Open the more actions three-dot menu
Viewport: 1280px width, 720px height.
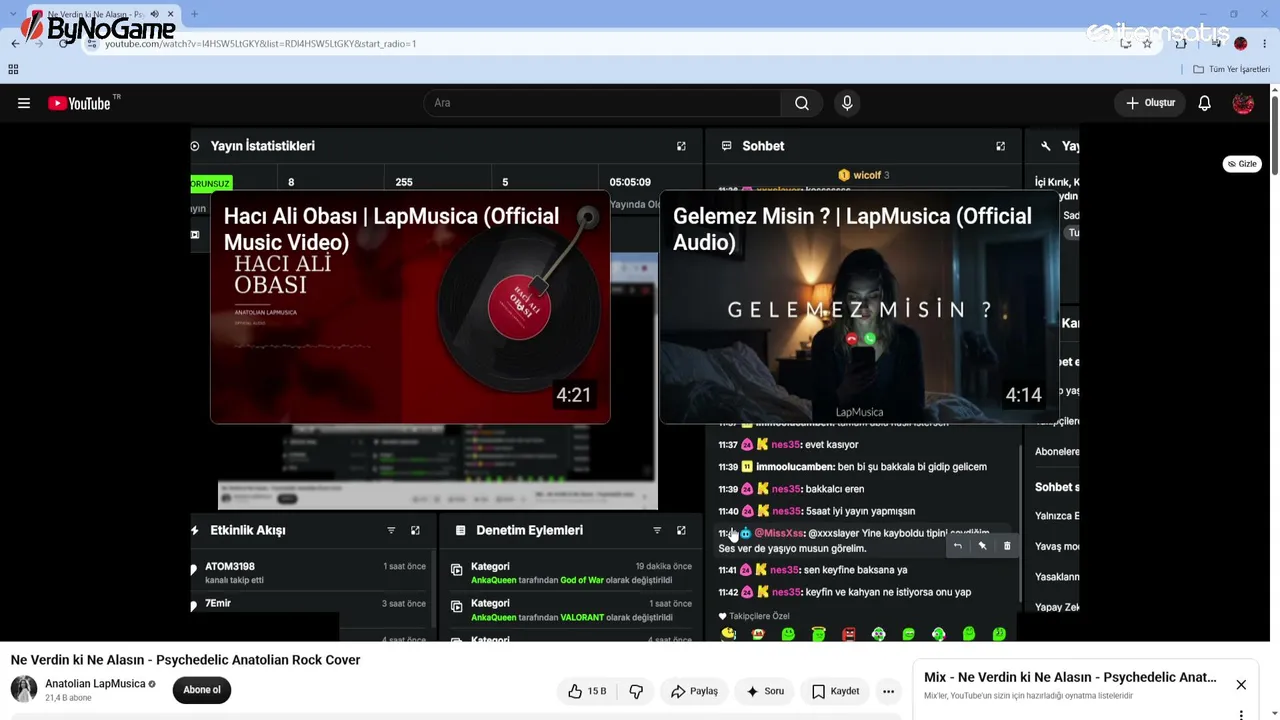click(888, 691)
